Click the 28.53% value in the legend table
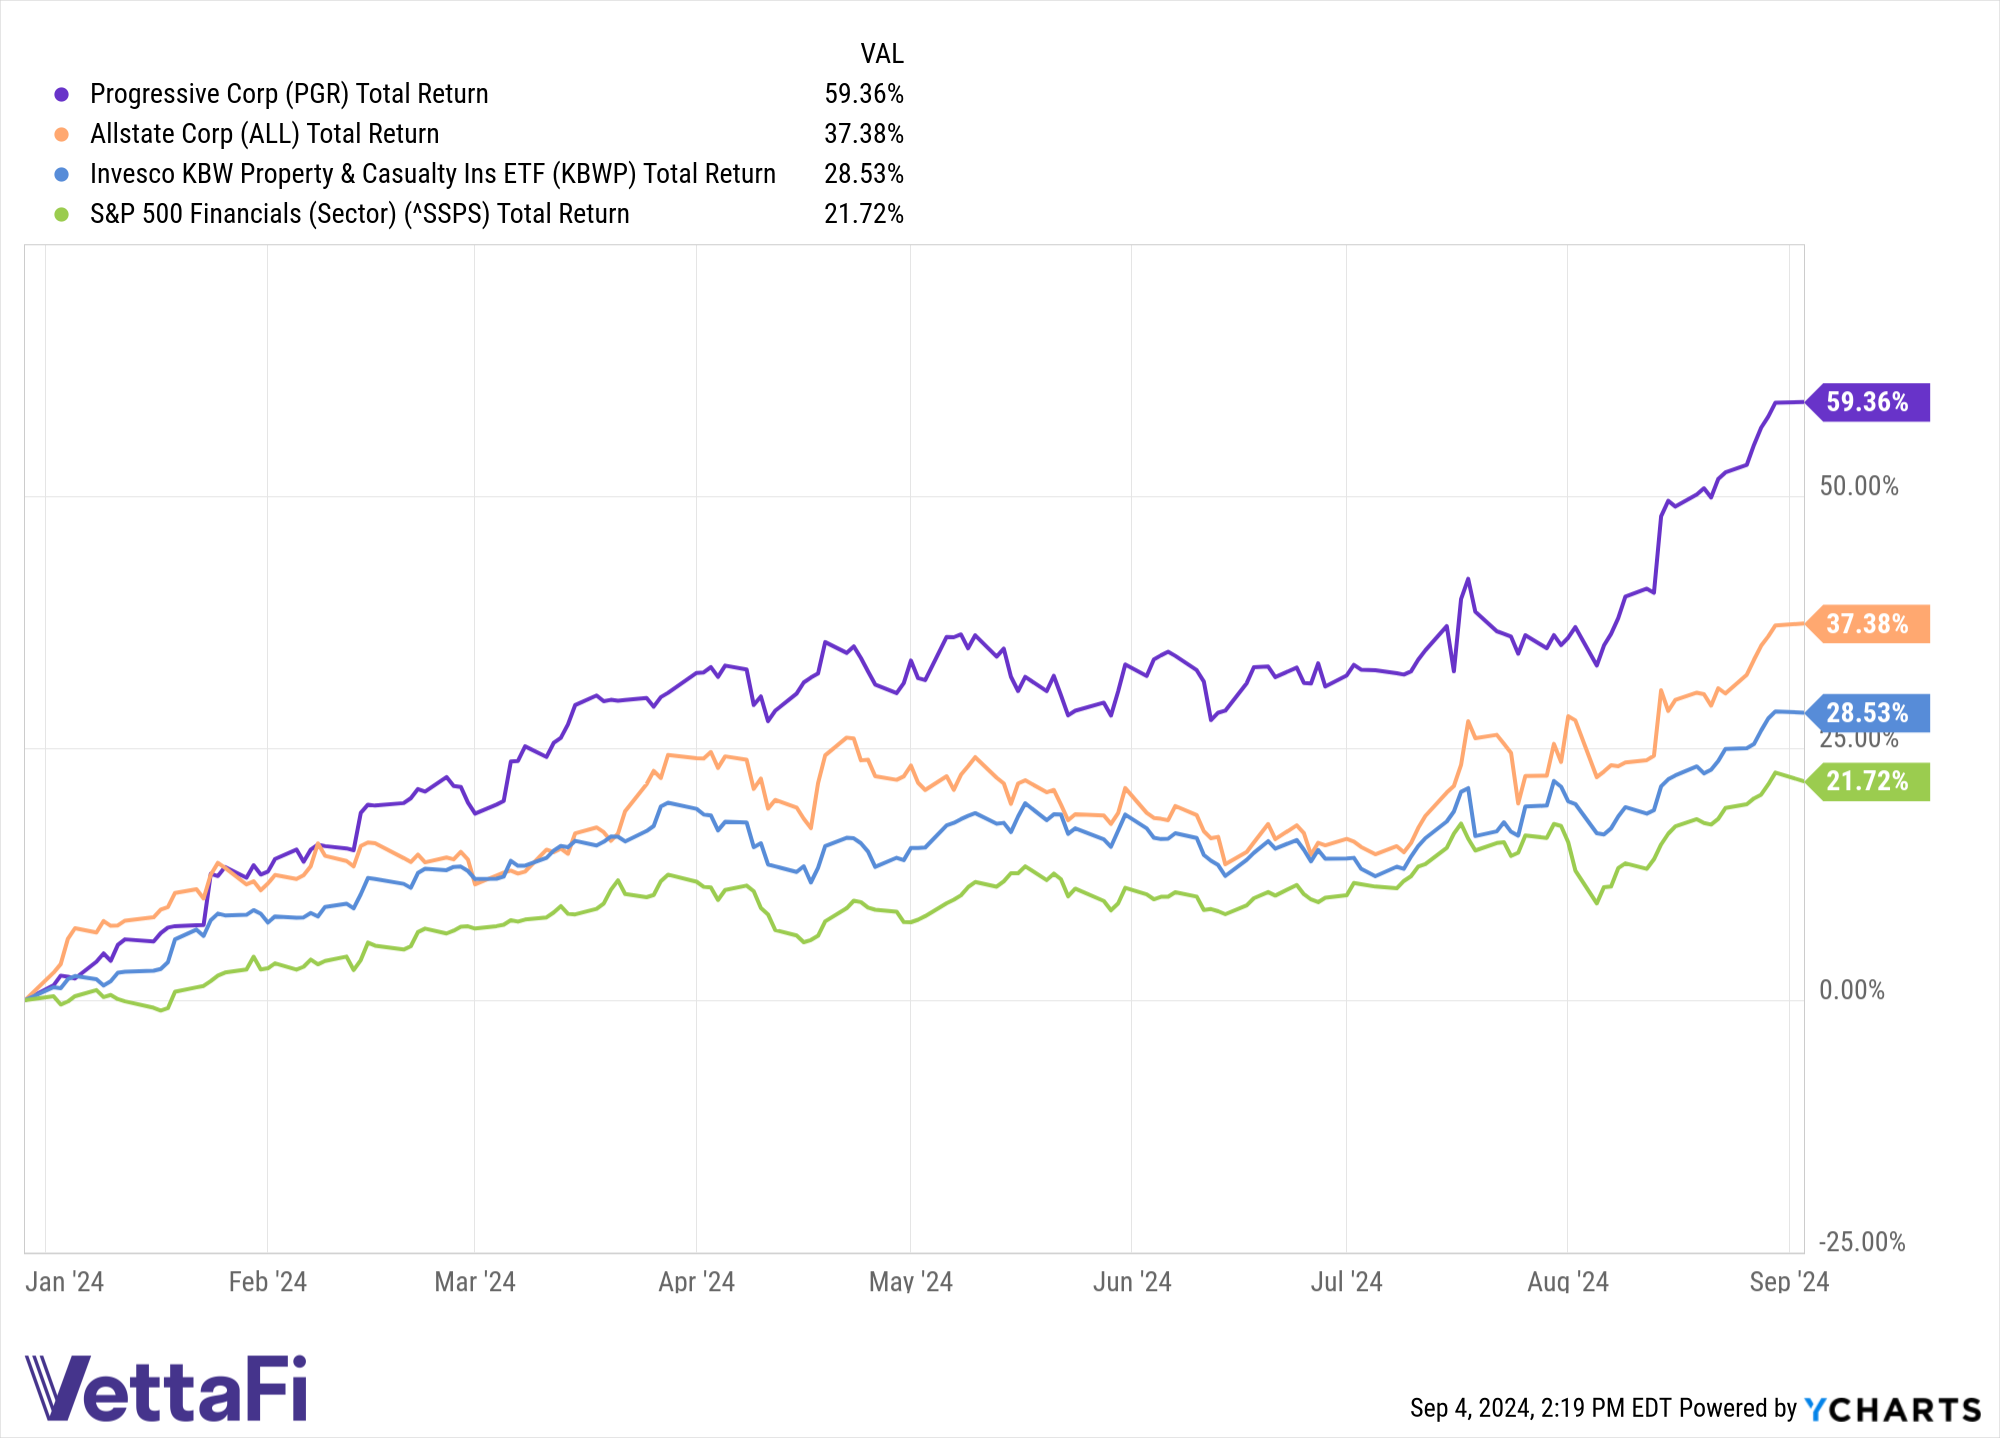This screenshot has width=2000, height=1438. point(864,174)
